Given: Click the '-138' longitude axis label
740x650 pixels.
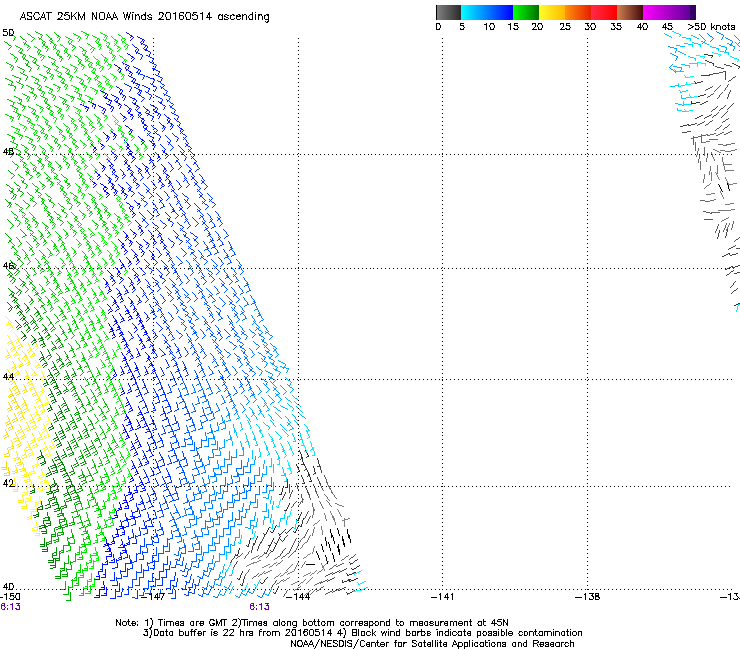Looking at the screenshot, I should [x=587, y=597].
